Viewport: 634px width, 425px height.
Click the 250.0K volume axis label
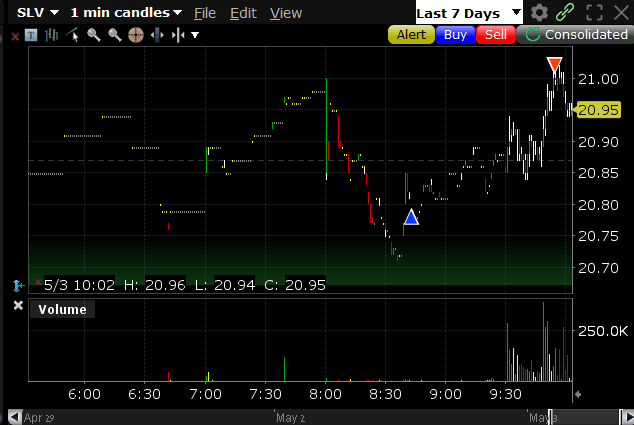(x=602, y=331)
